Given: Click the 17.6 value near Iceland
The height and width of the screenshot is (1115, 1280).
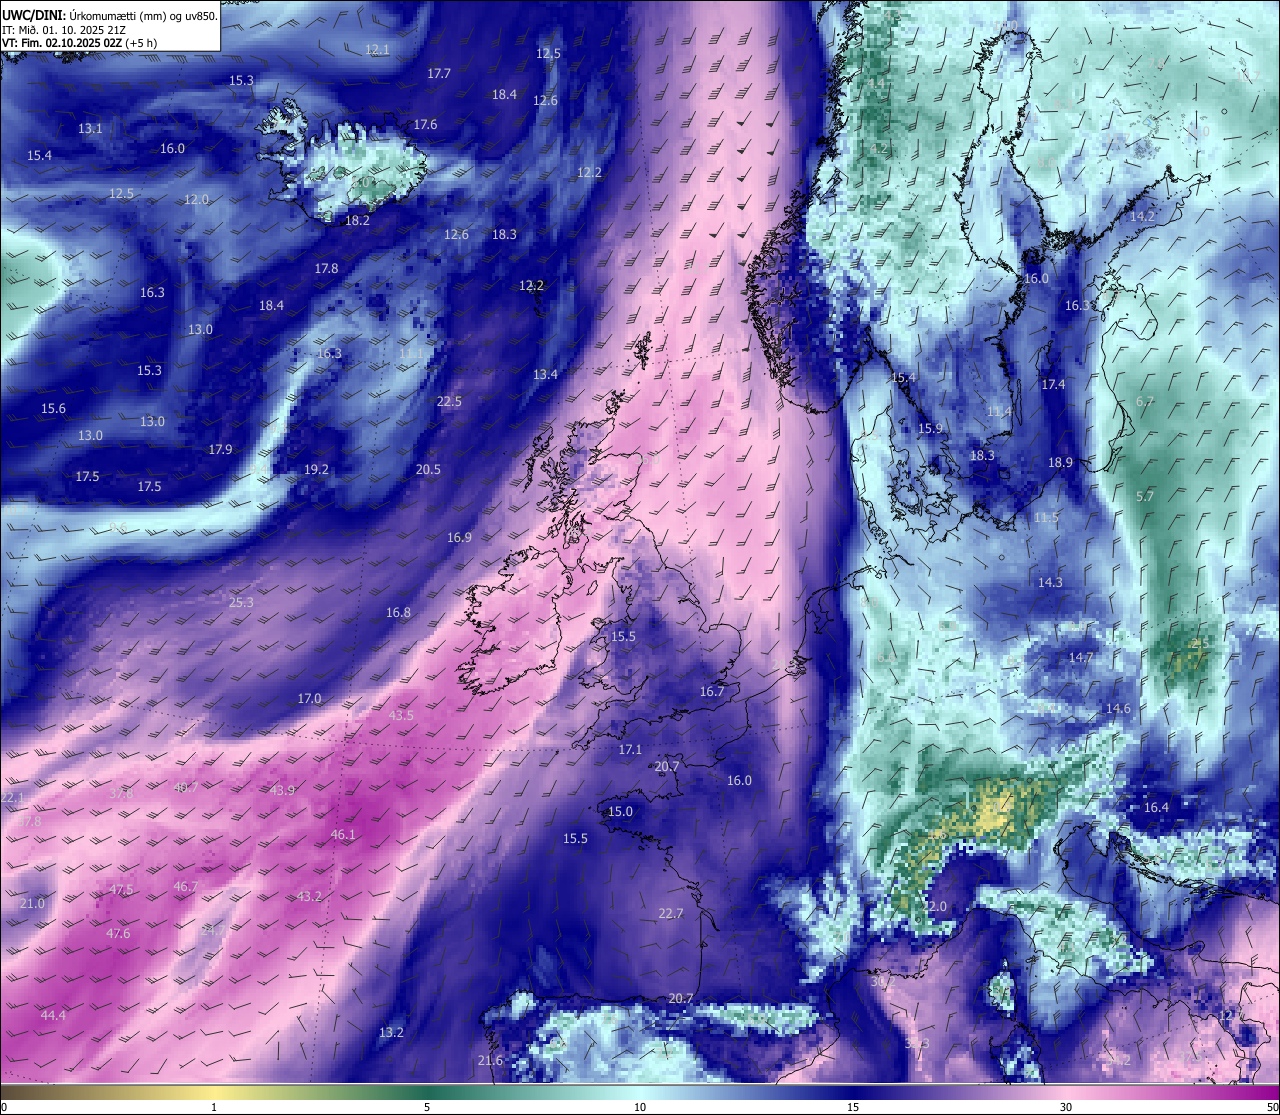Looking at the screenshot, I should [425, 125].
